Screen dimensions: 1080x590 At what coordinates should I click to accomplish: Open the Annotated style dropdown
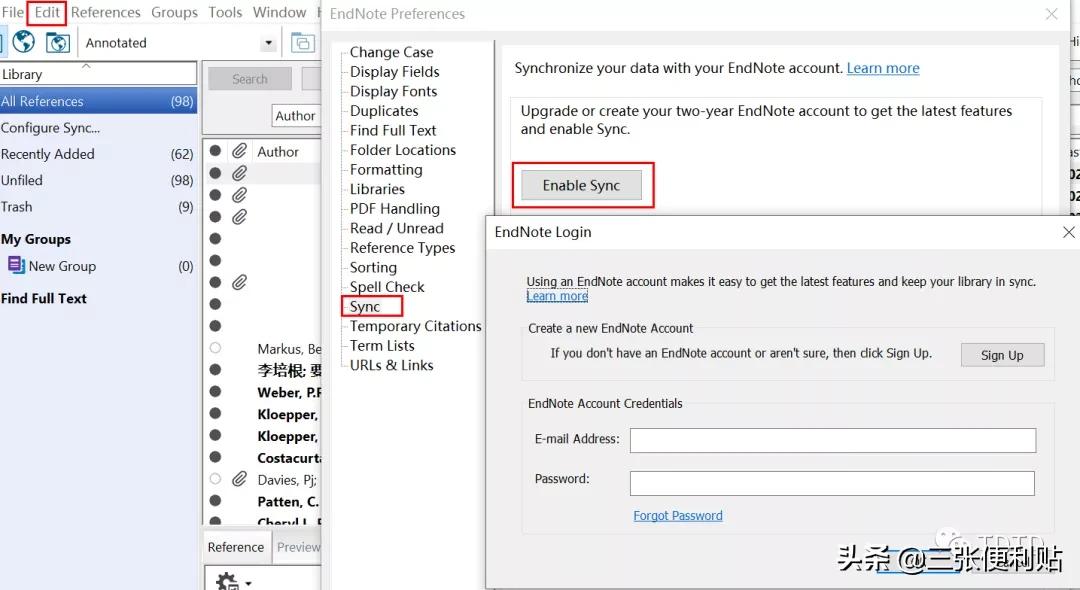tap(266, 42)
